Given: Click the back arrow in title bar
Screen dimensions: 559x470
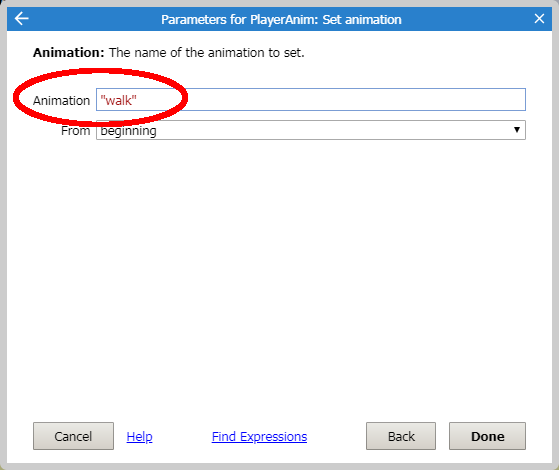Looking at the screenshot, I should point(21,19).
